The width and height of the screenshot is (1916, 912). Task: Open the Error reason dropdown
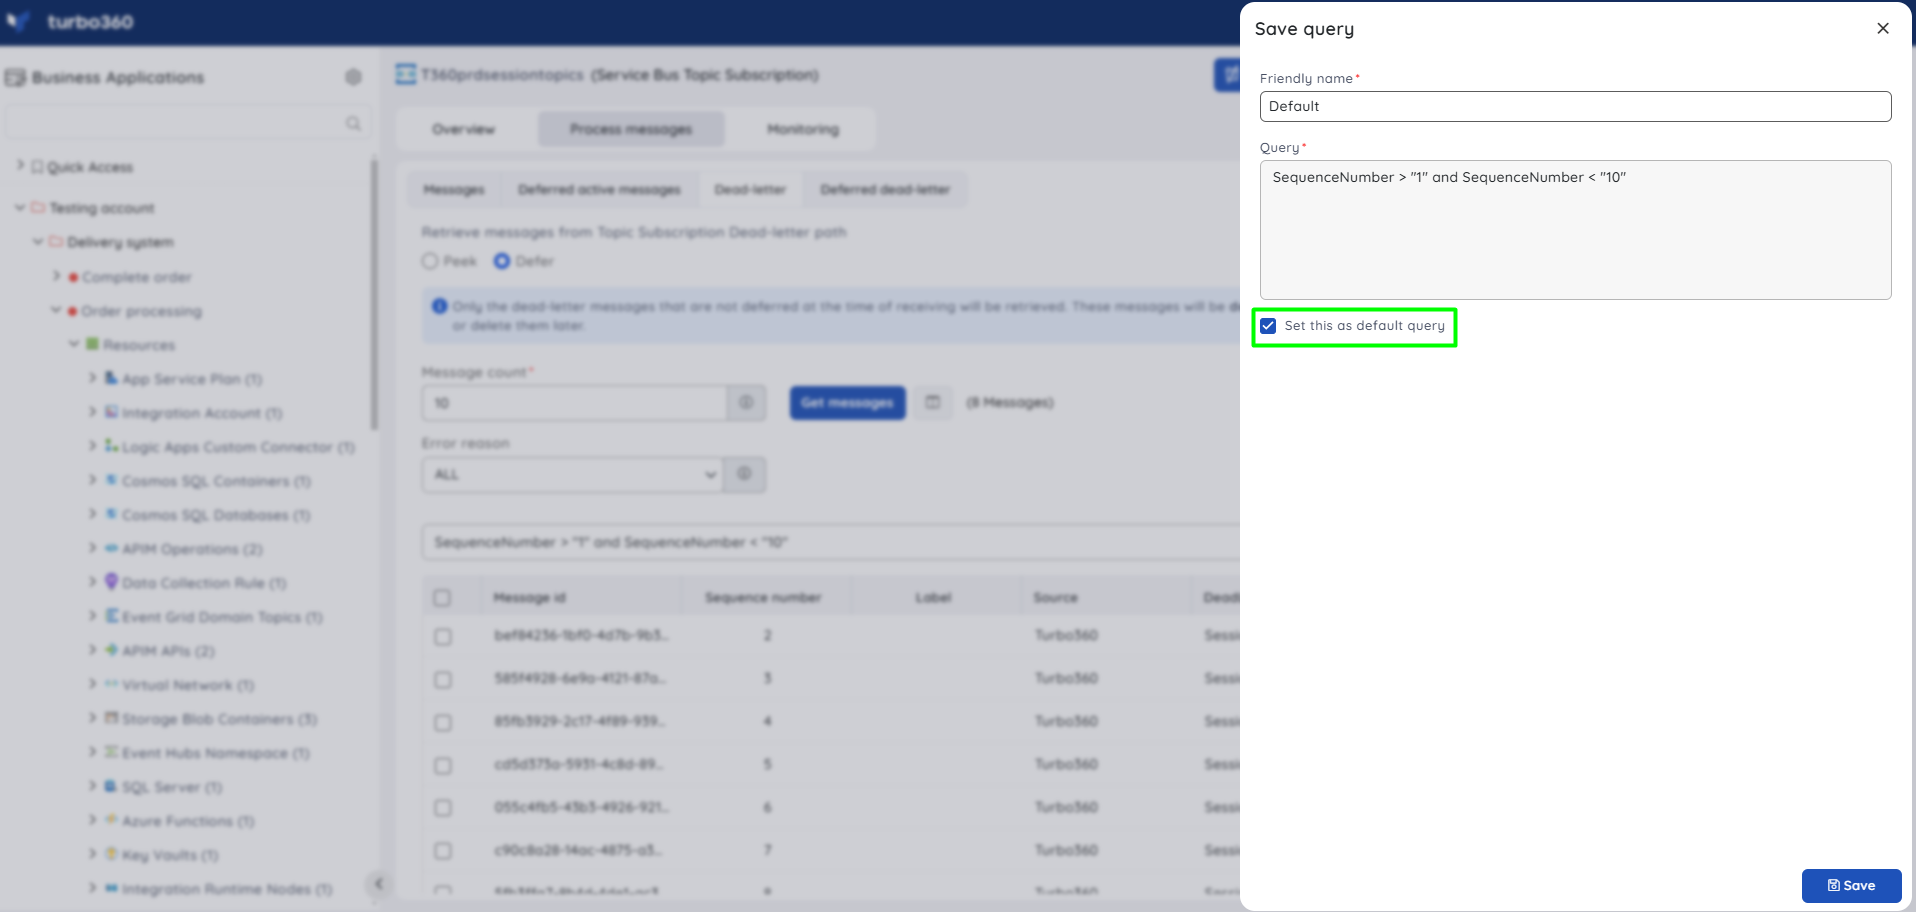573,474
